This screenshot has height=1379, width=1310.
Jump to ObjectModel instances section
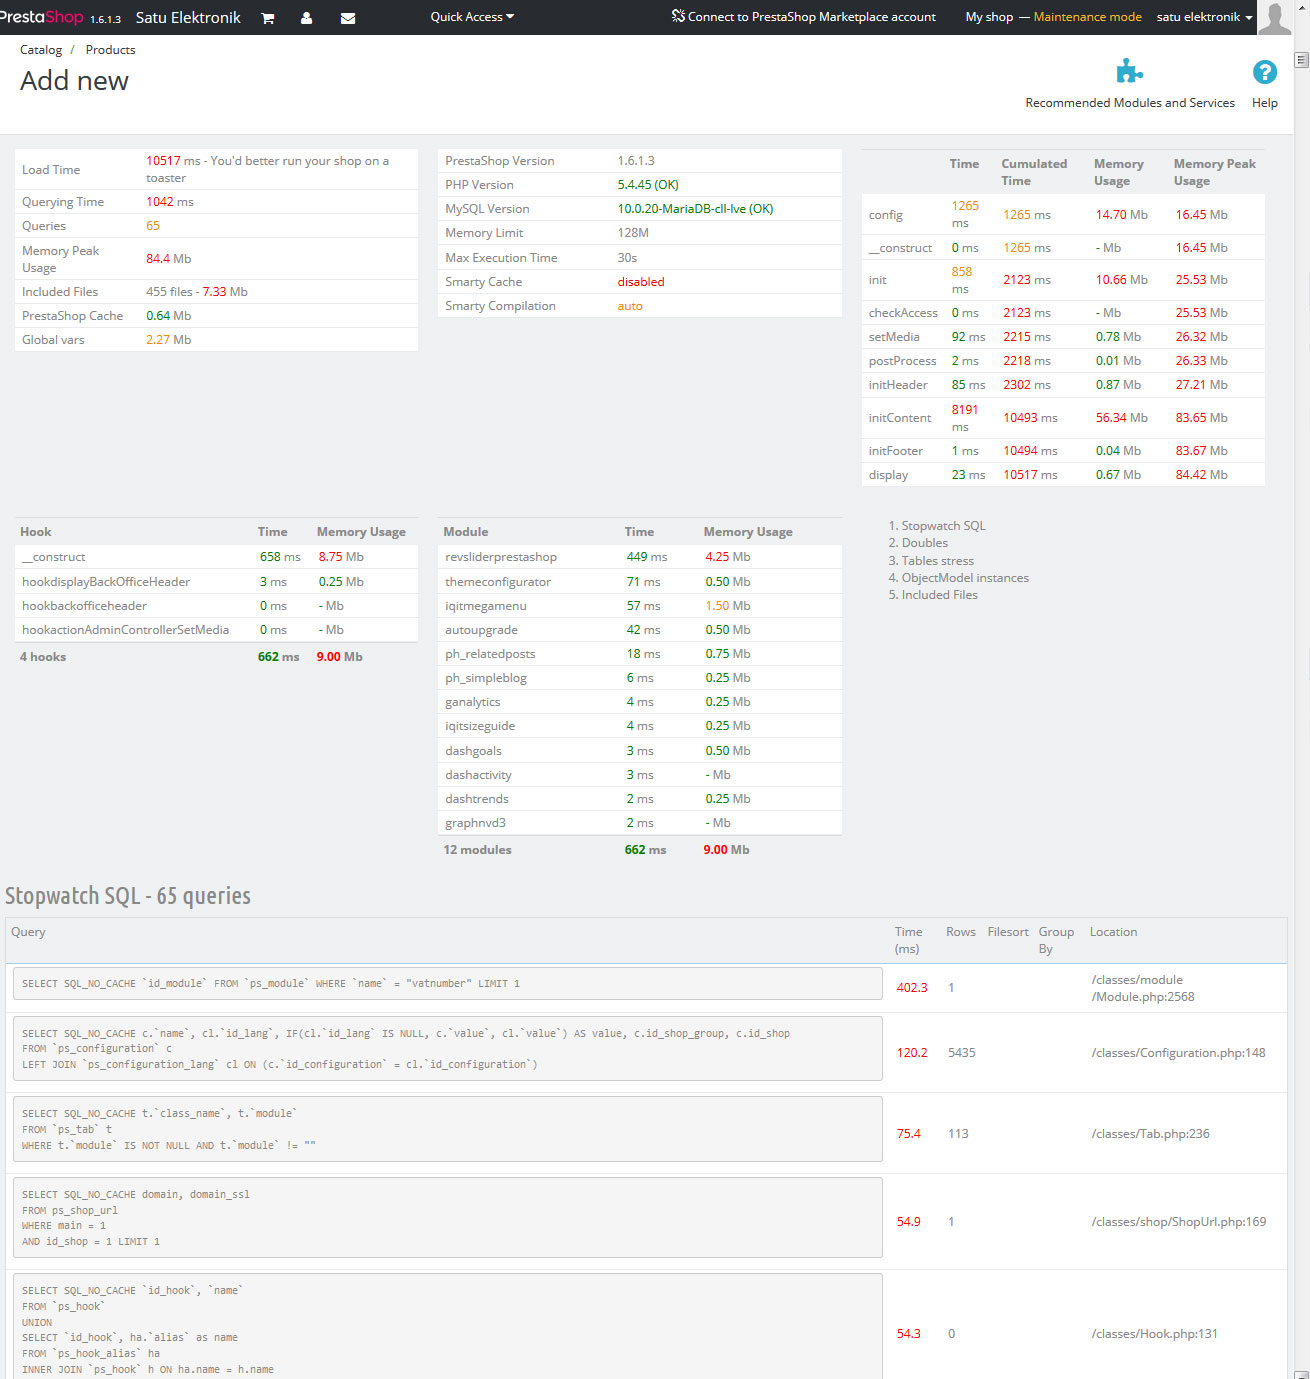[965, 578]
